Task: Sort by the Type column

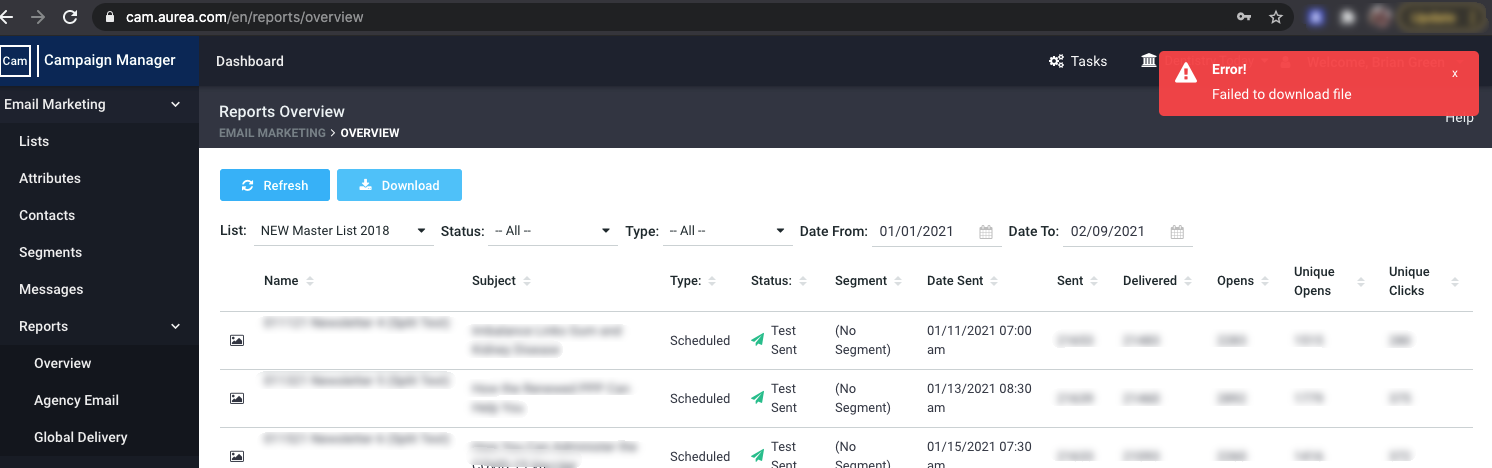Action: [692, 281]
